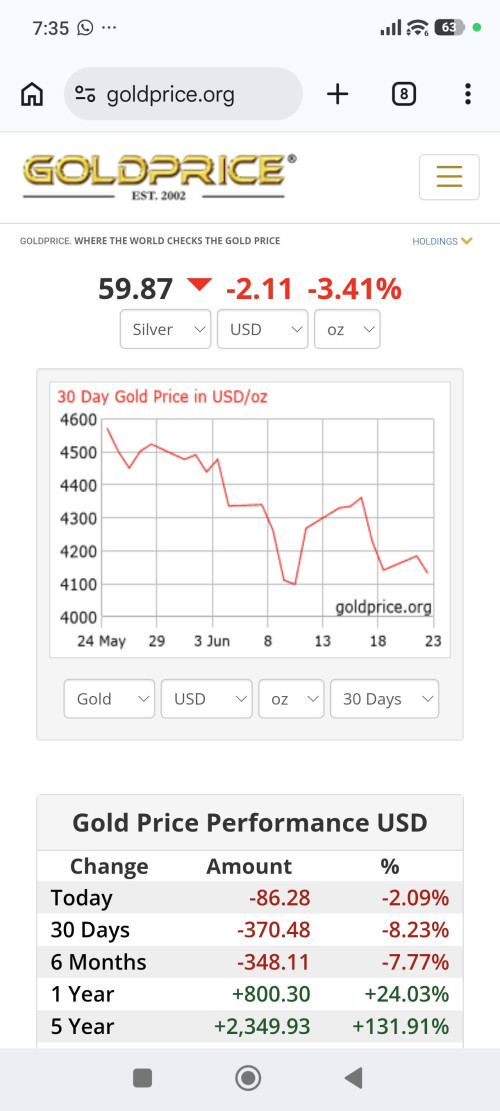The image size is (500, 1111).
Task: Tap the site info icon in address bar
Action: point(86,94)
